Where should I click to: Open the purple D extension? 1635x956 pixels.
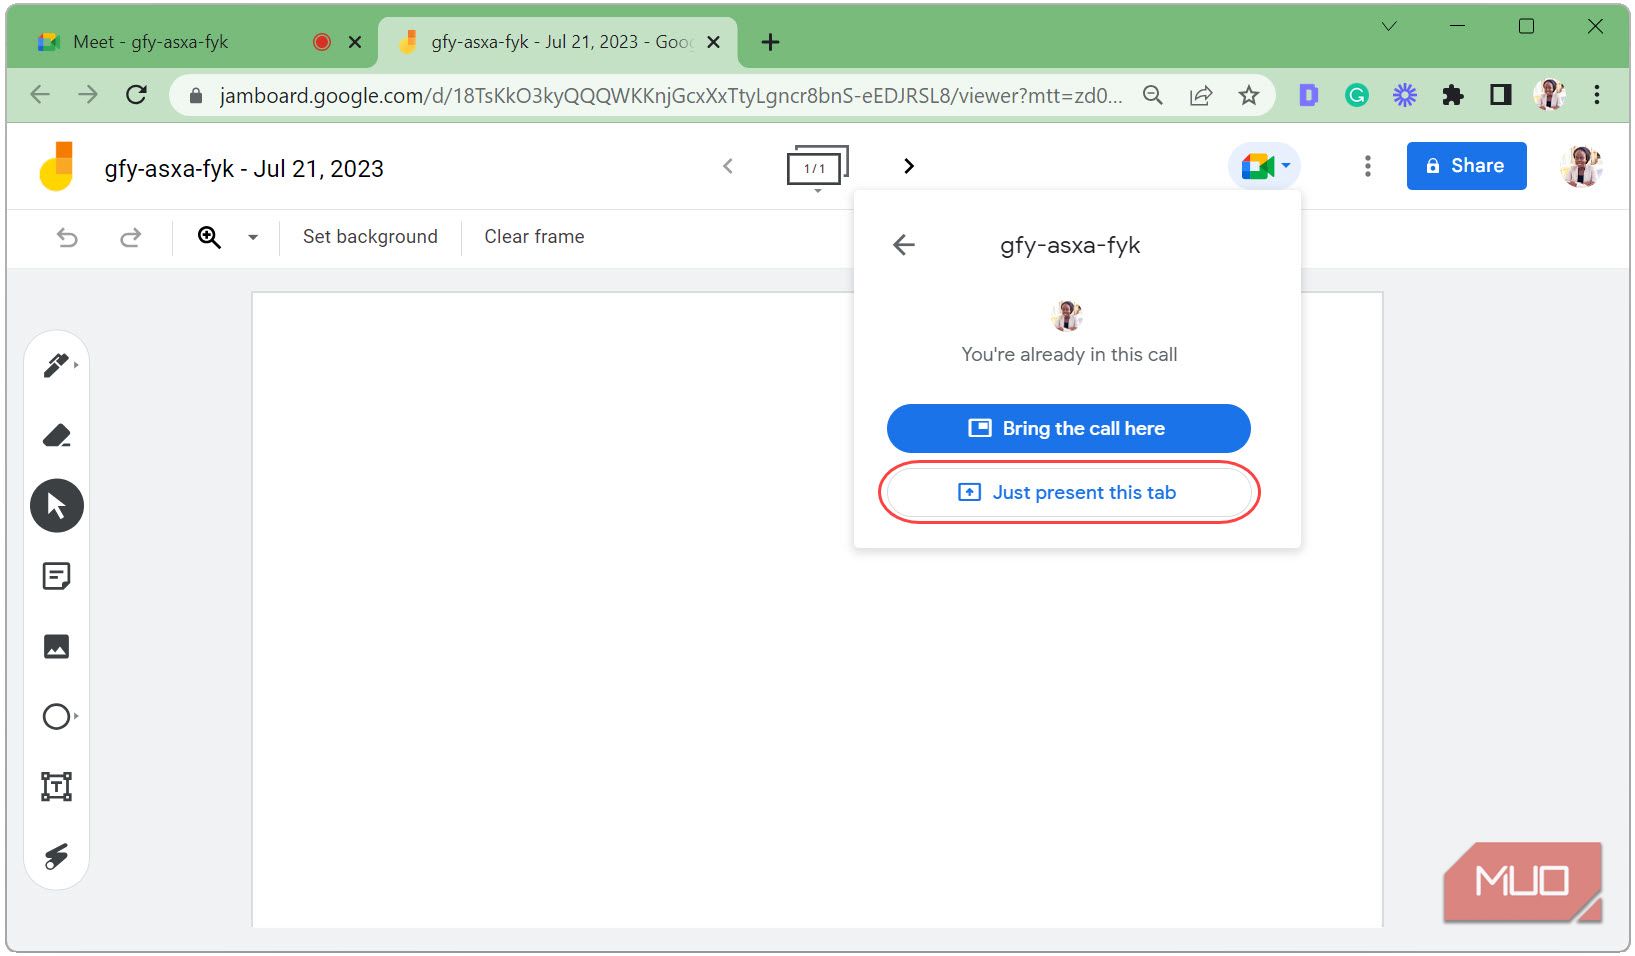(x=1309, y=95)
